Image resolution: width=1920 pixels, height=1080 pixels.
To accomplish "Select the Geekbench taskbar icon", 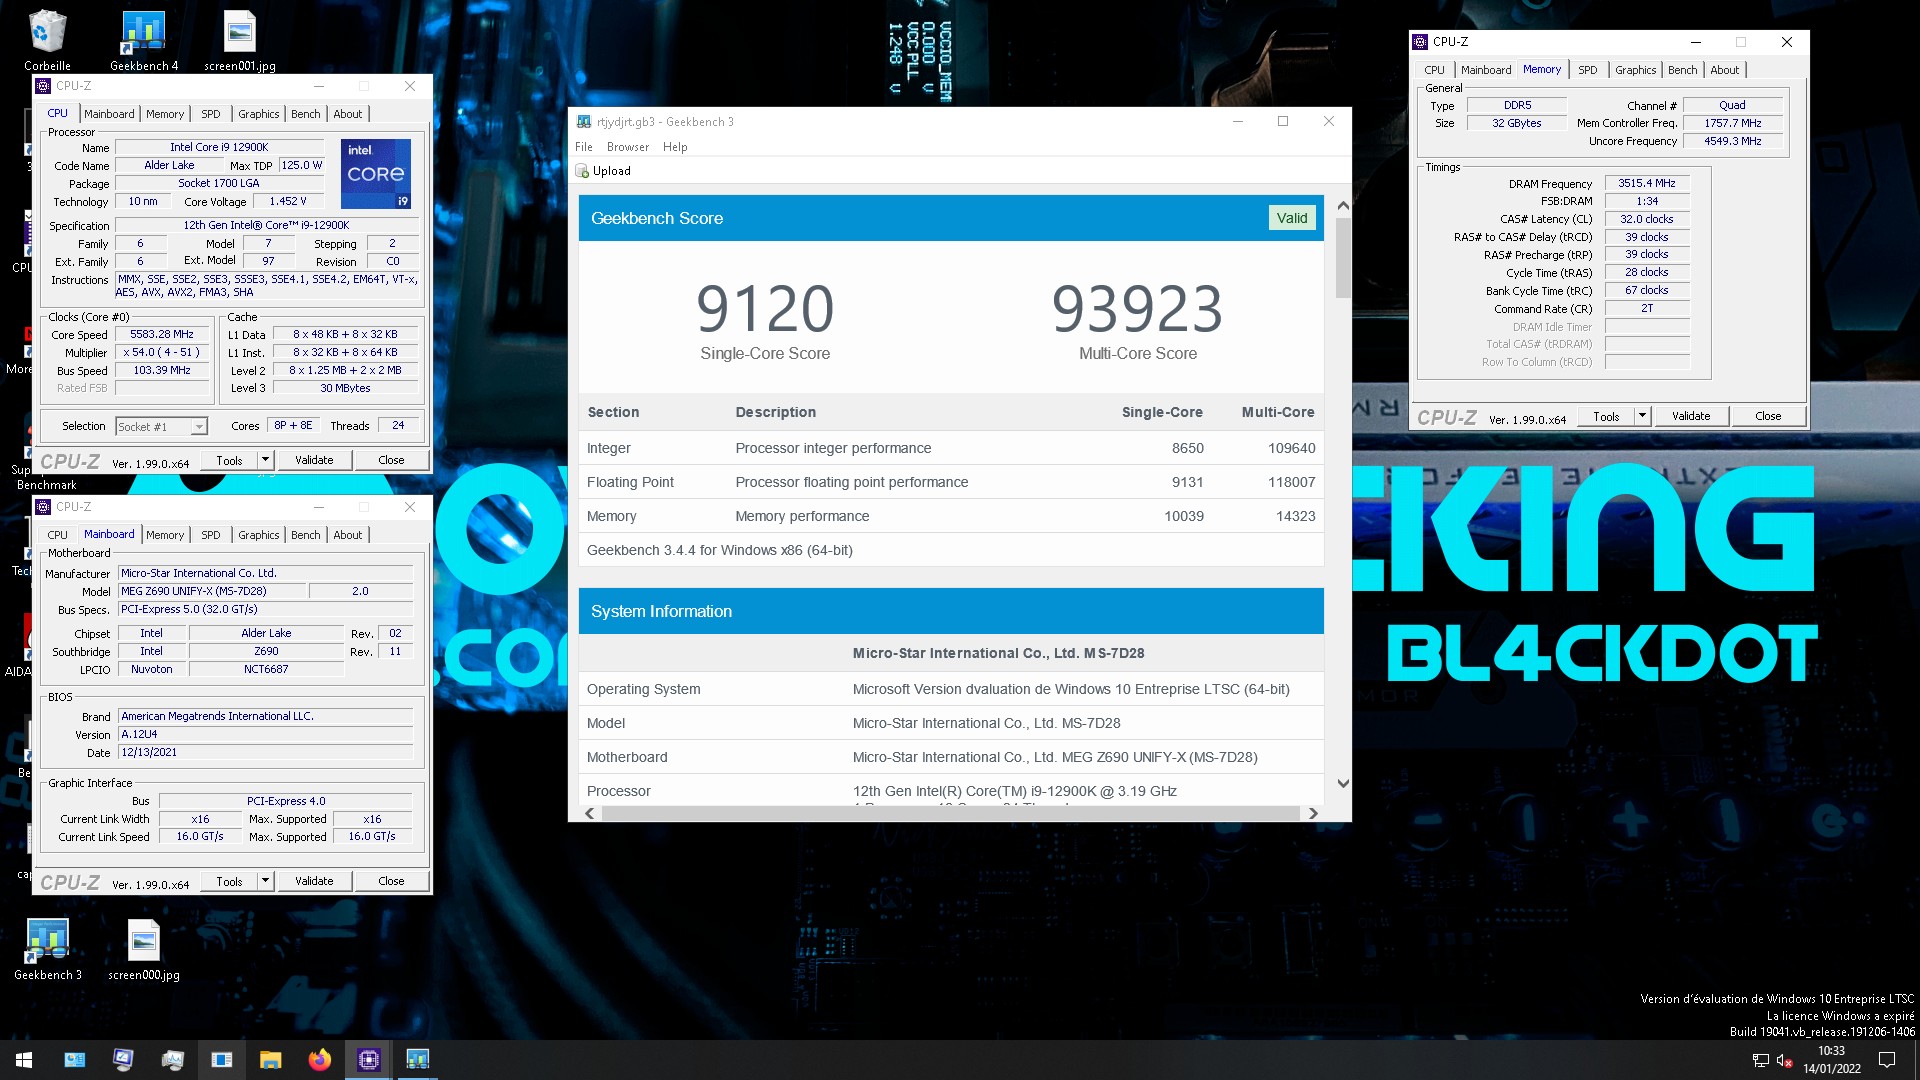I will (417, 1060).
